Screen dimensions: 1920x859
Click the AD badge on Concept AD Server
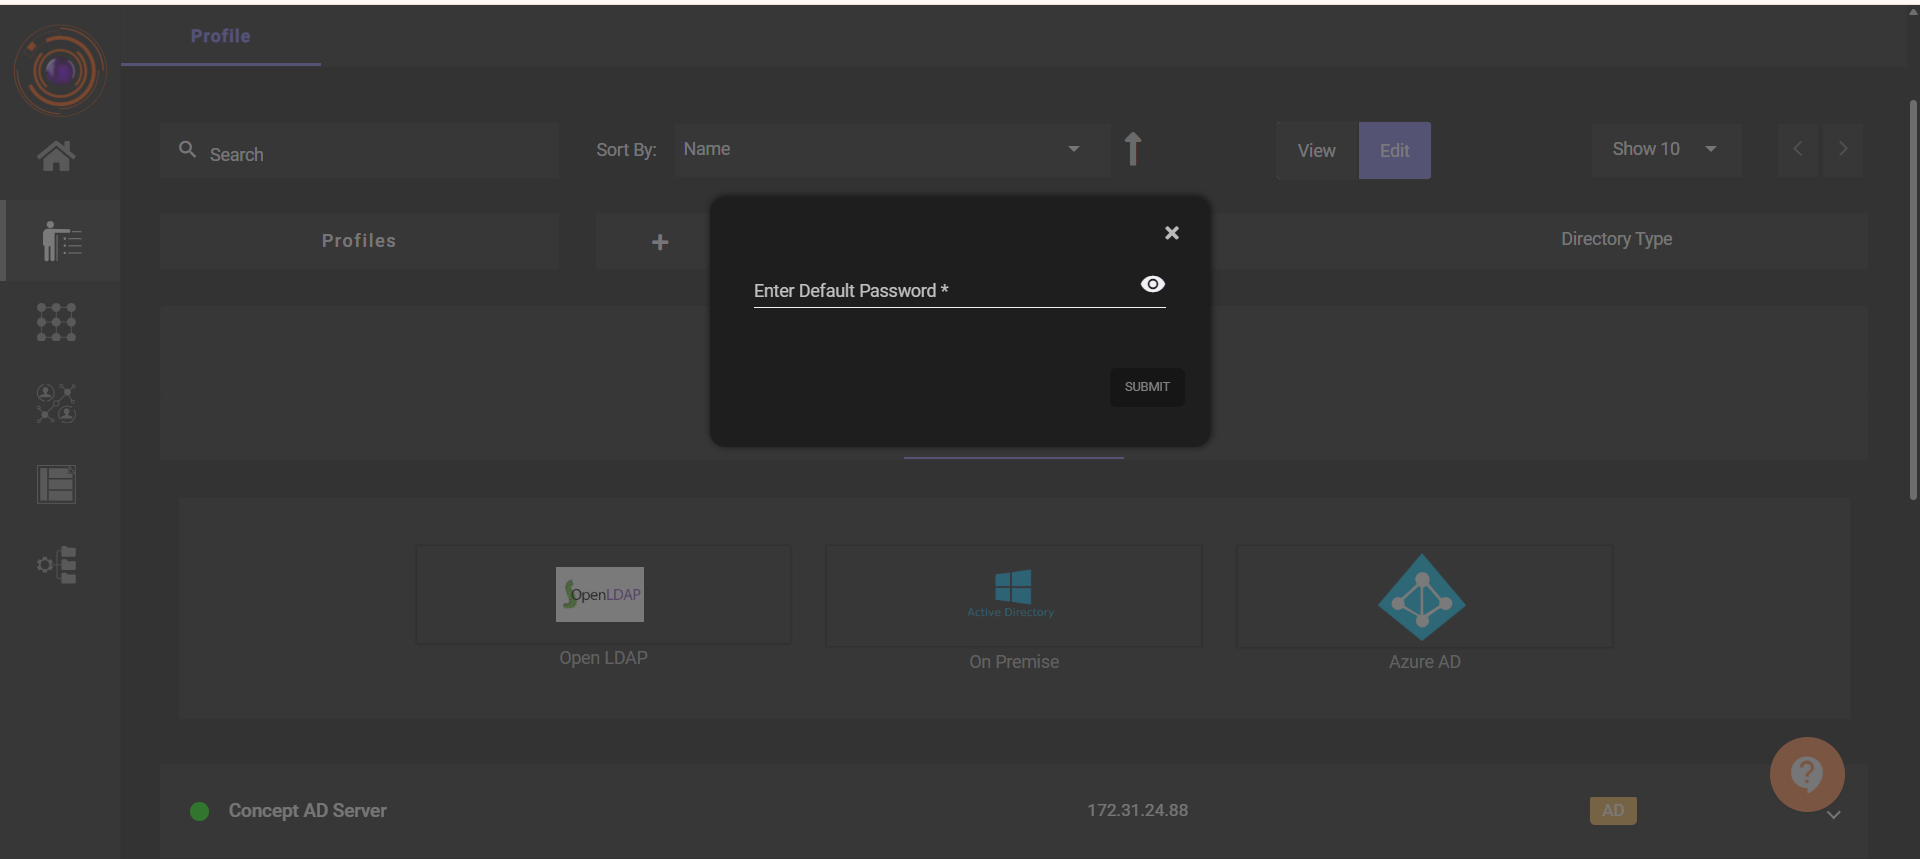pos(1613,811)
